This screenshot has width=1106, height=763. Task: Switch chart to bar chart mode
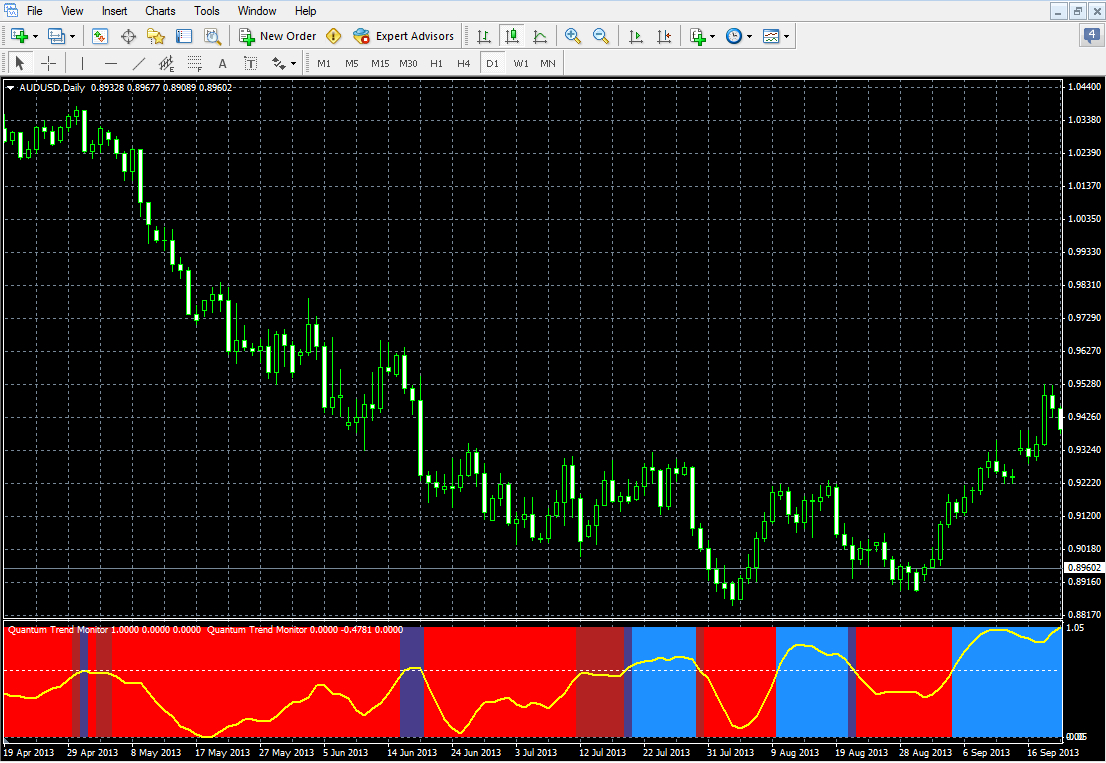click(x=484, y=36)
